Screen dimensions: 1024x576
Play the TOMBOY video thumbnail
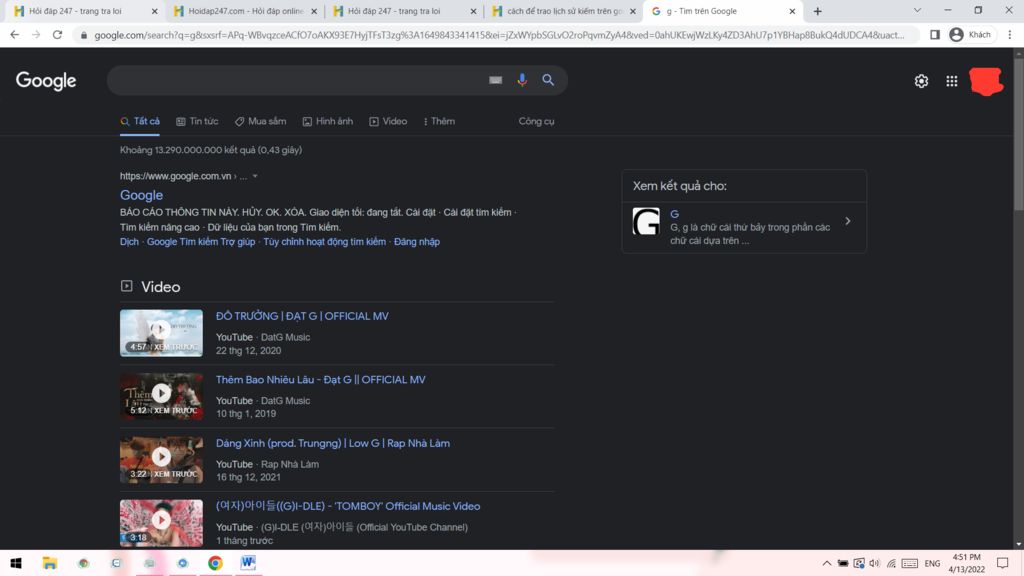pos(161,523)
